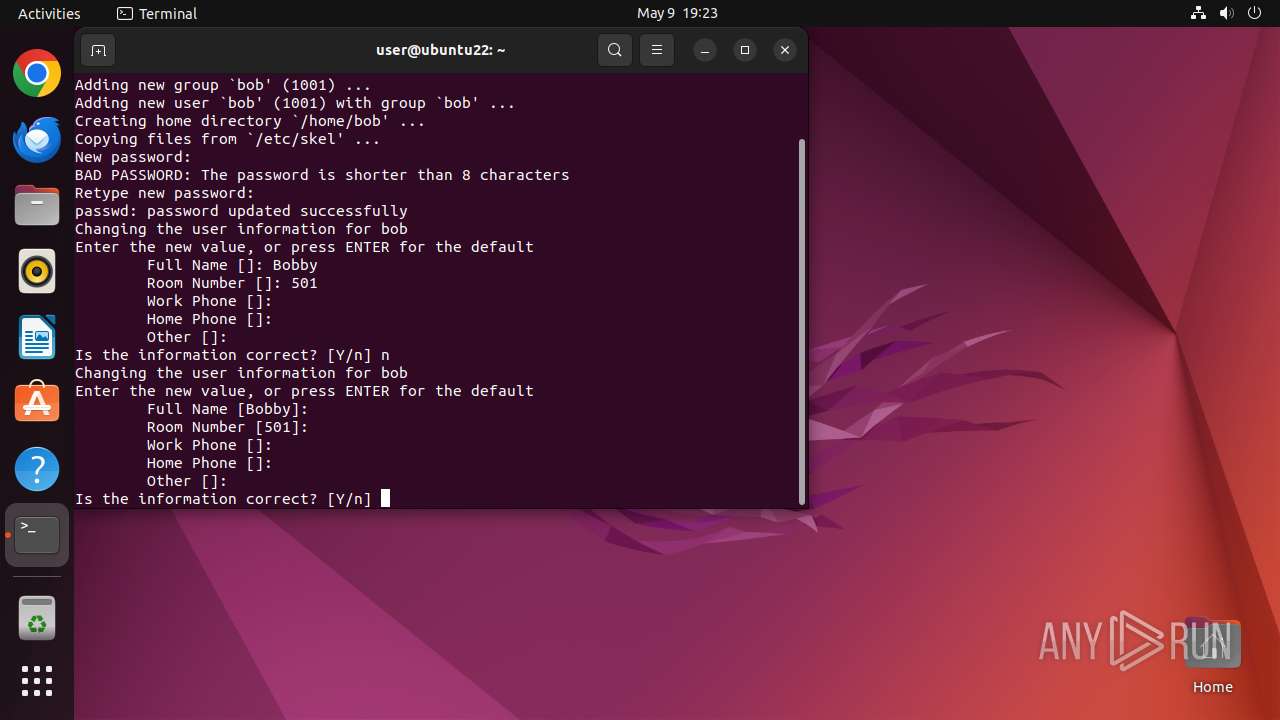This screenshot has width=1280, height=720.
Task: Click 'passwd: password updated successfully' line
Action: [241, 211]
